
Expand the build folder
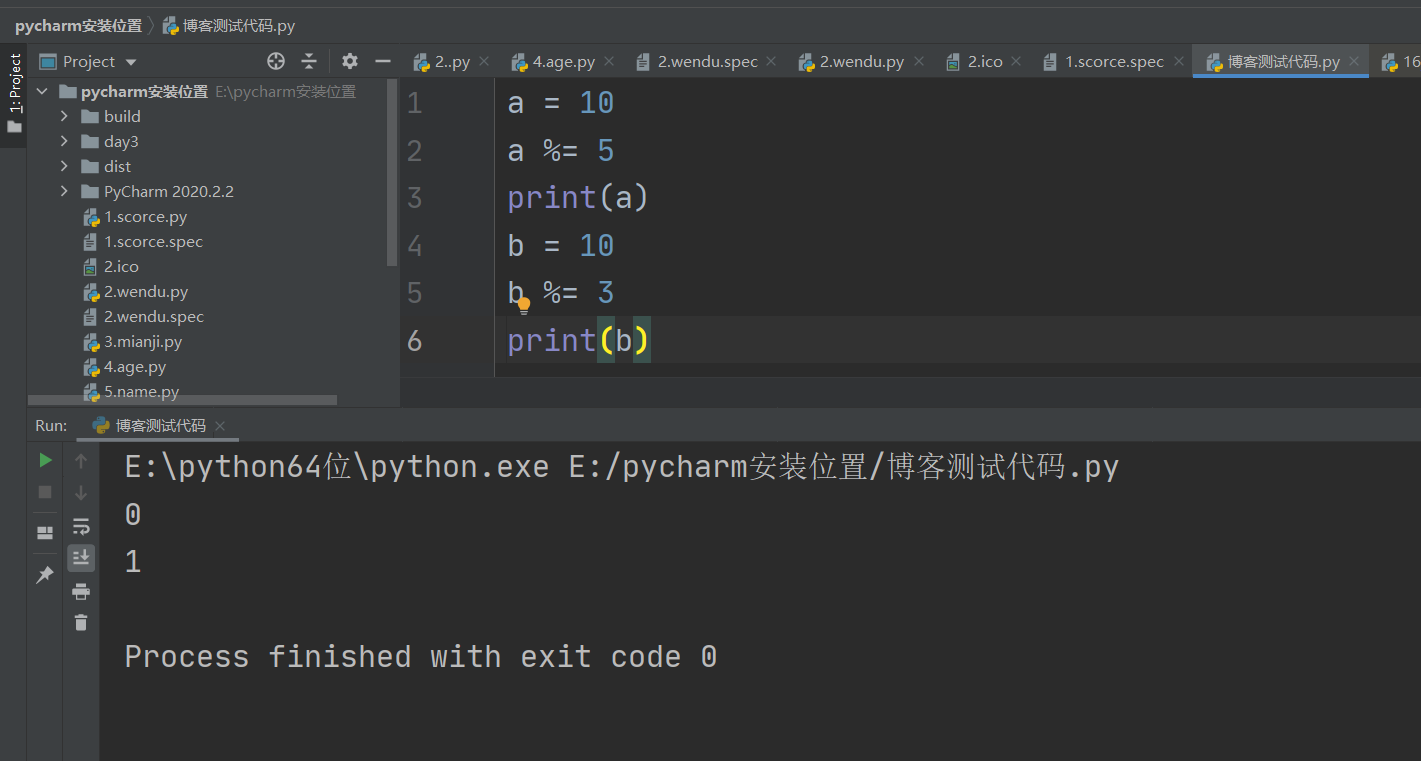click(x=65, y=116)
